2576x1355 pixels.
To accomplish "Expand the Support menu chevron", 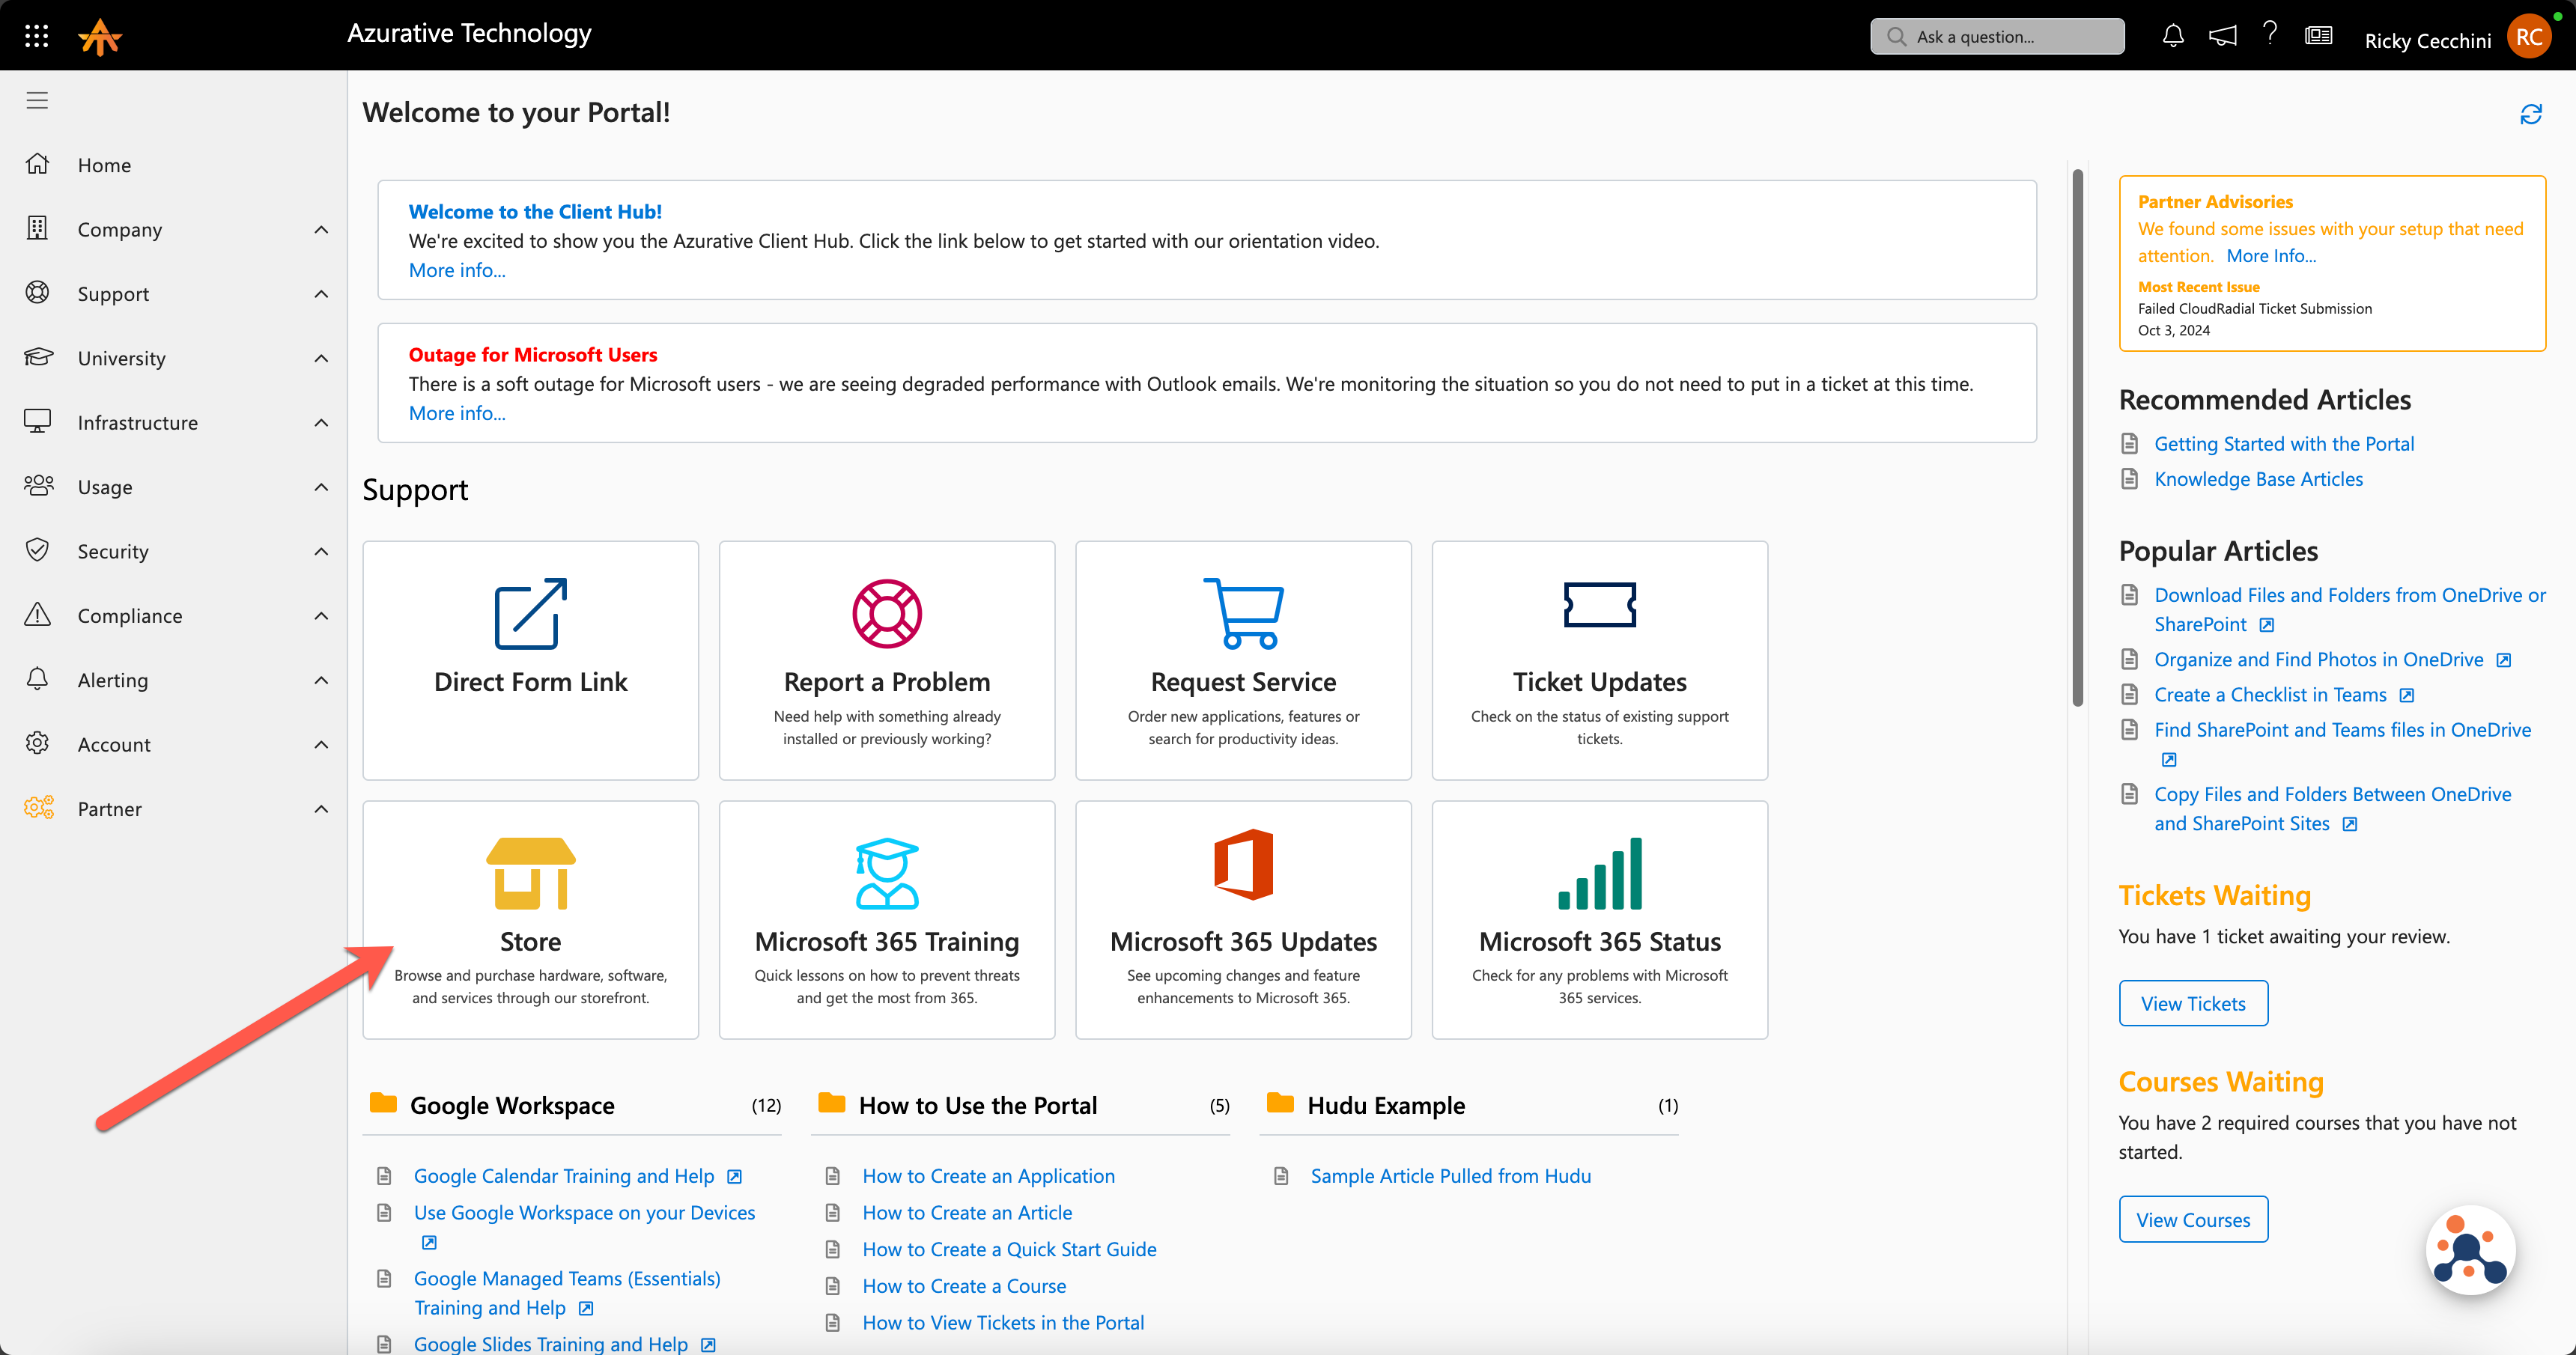I will click(321, 293).
